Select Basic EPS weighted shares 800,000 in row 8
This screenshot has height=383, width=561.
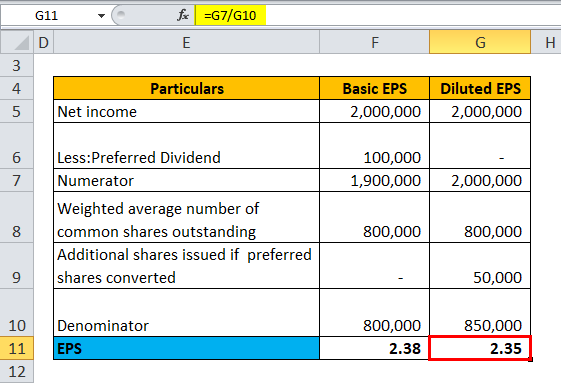[x=374, y=217]
